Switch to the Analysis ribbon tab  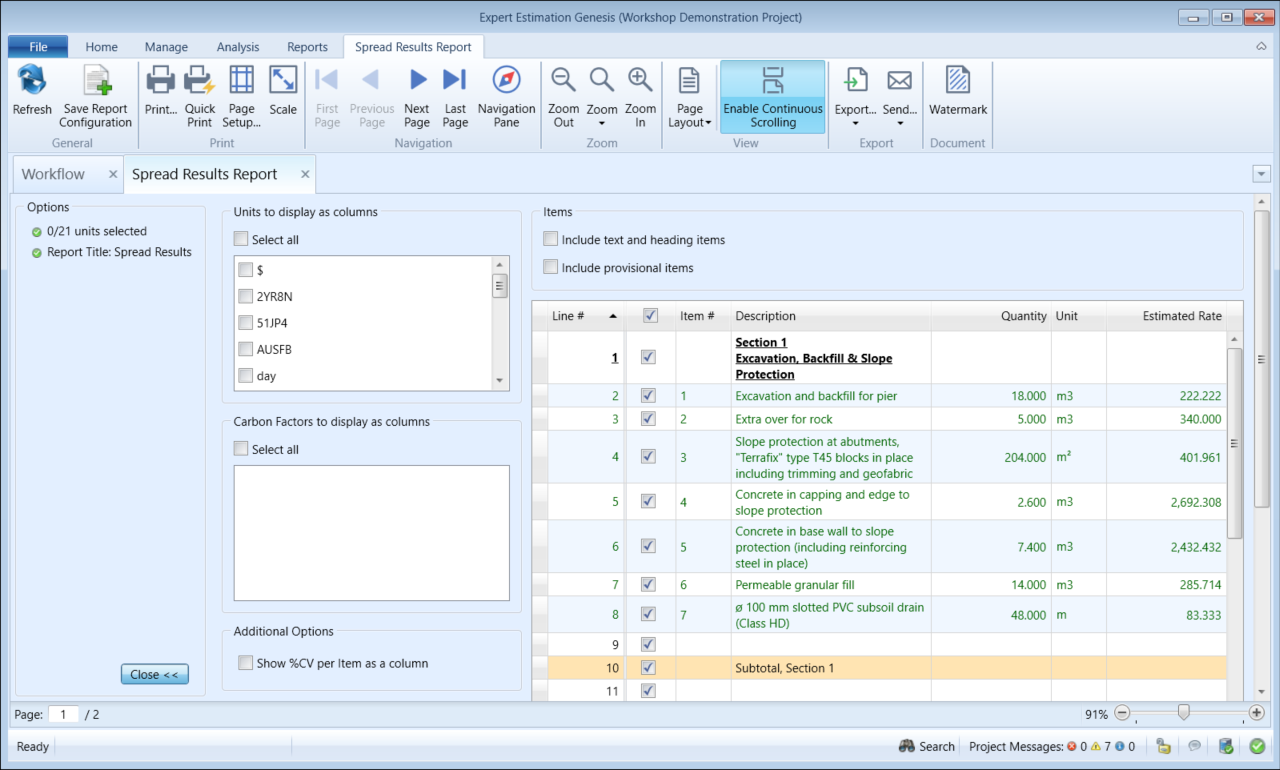tap(237, 47)
